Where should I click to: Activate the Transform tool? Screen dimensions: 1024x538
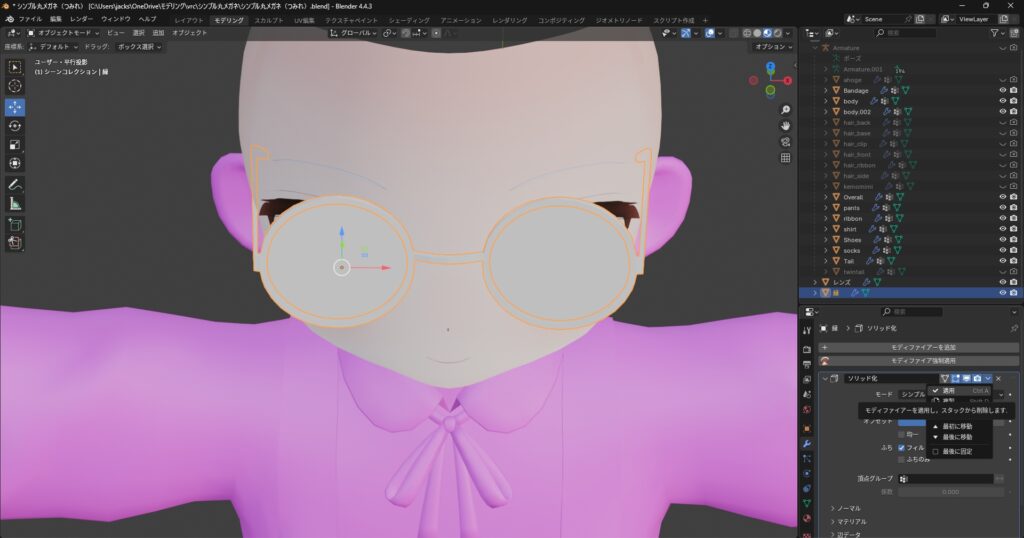tap(14, 163)
